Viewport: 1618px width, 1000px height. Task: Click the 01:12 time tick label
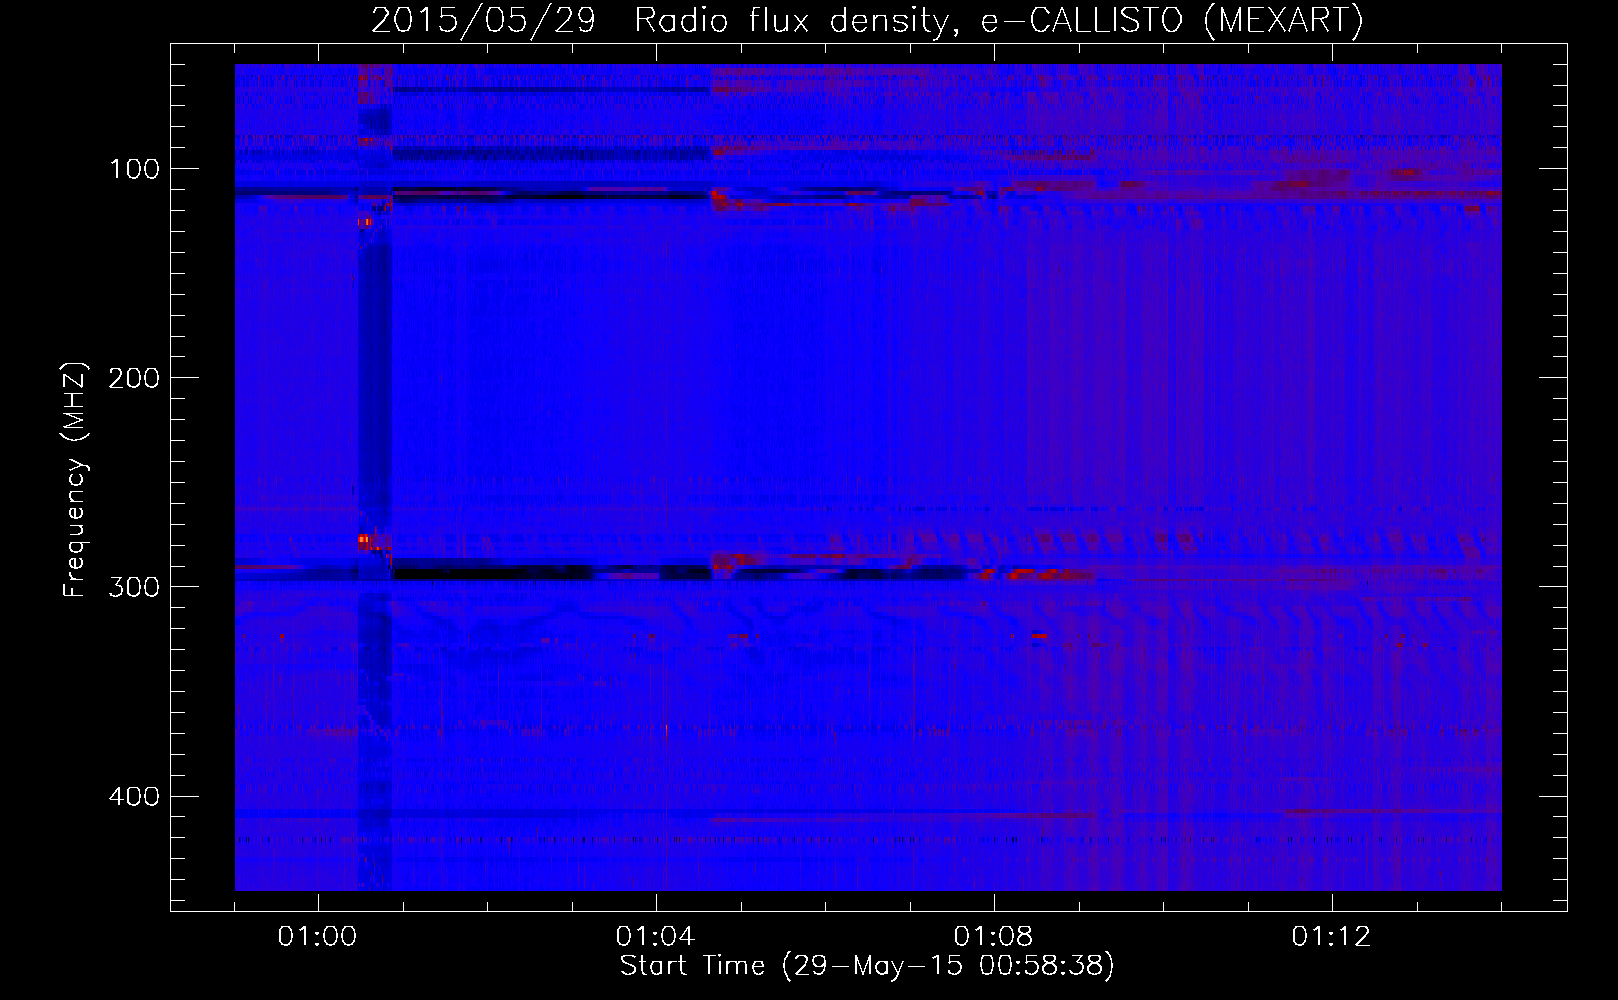point(1331,936)
